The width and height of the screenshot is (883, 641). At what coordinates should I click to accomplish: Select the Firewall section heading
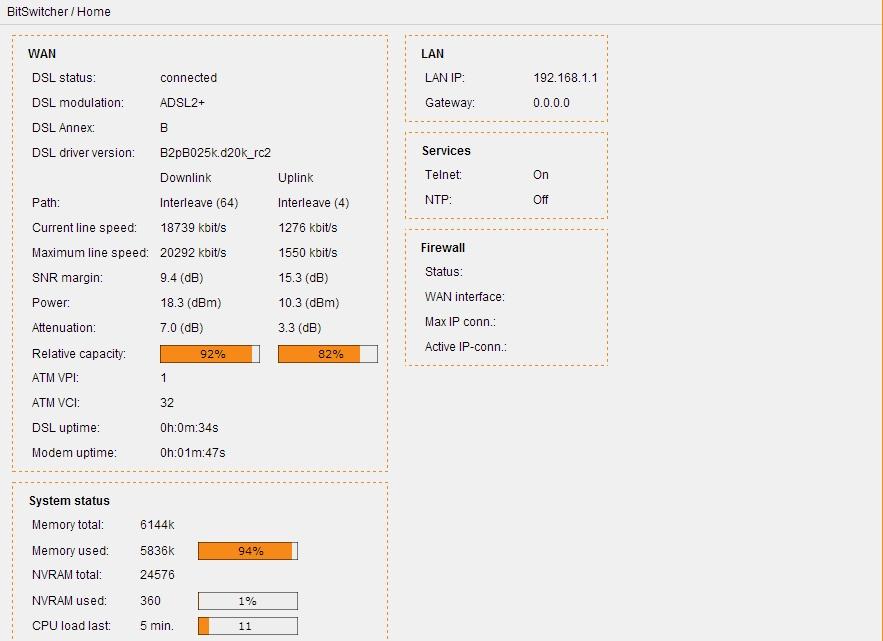443,247
